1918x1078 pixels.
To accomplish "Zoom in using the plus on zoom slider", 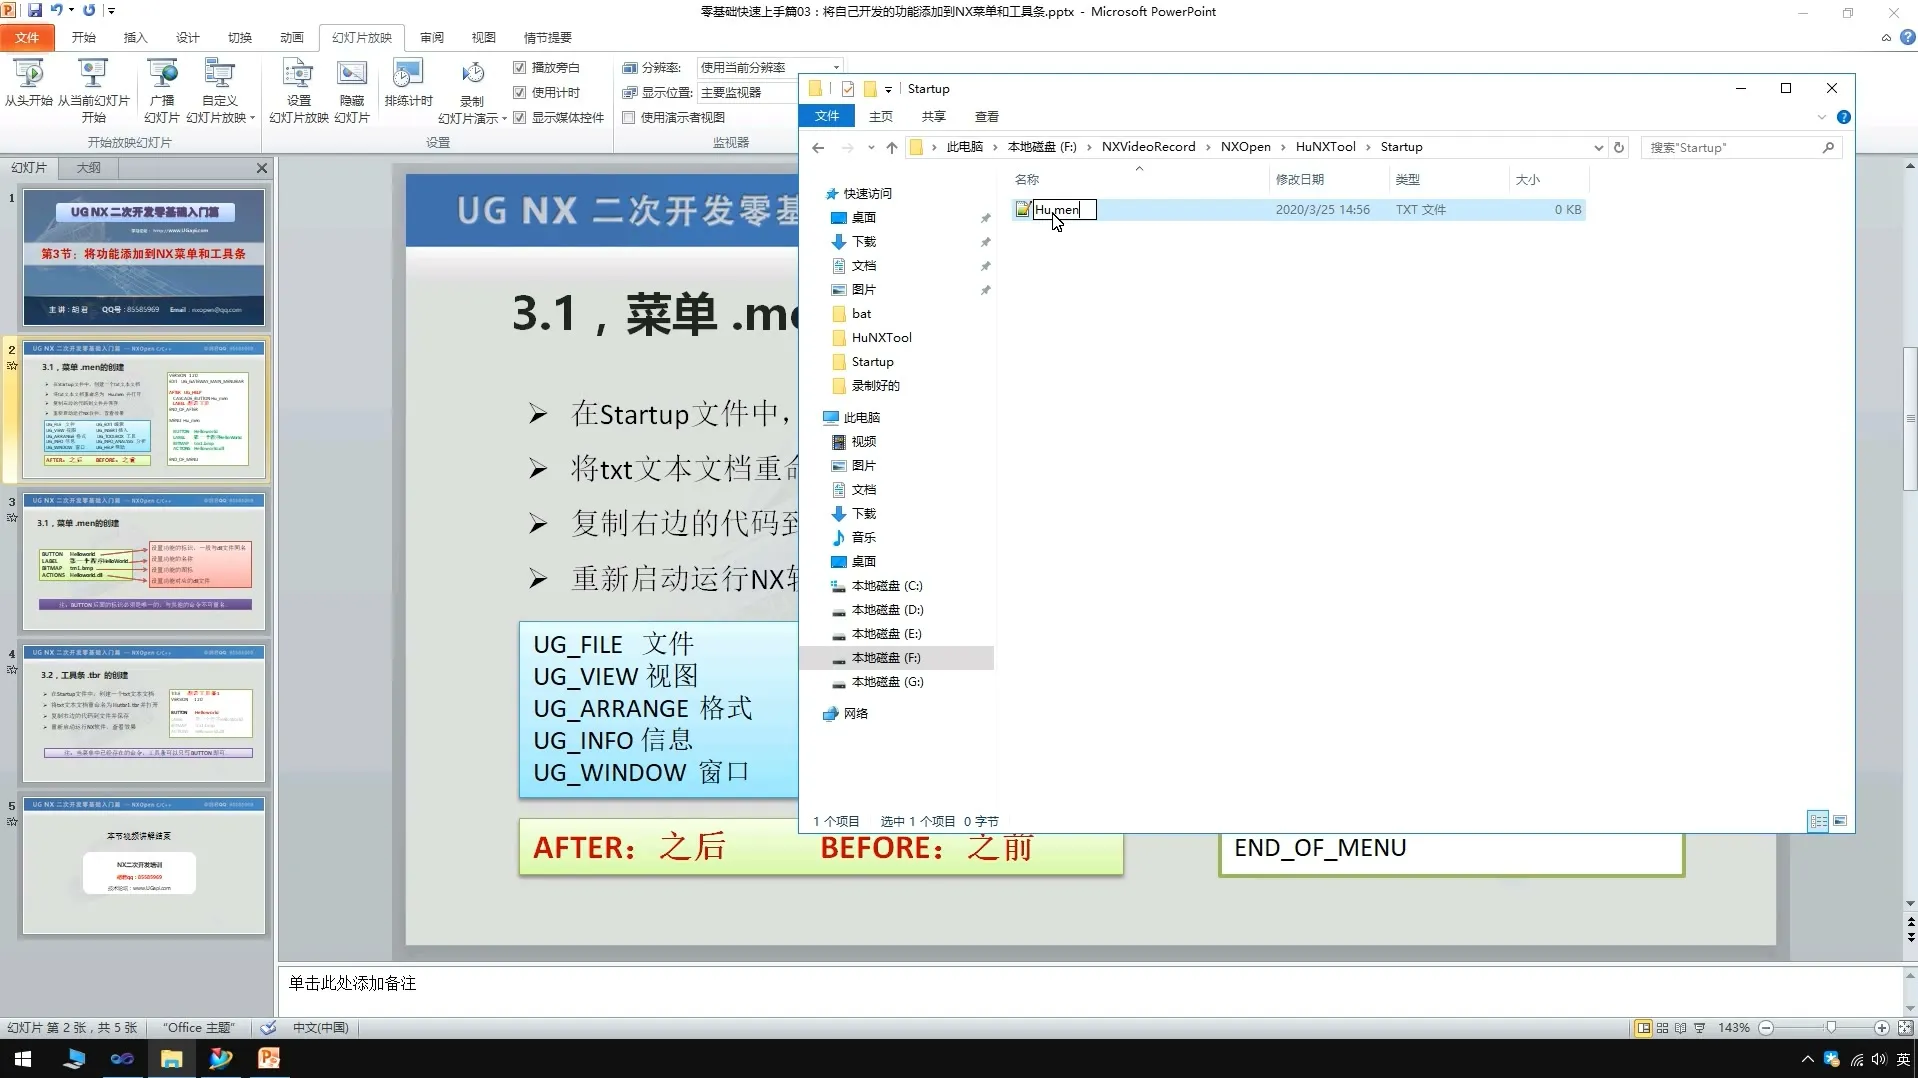I will pyautogui.click(x=1882, y=1028).
